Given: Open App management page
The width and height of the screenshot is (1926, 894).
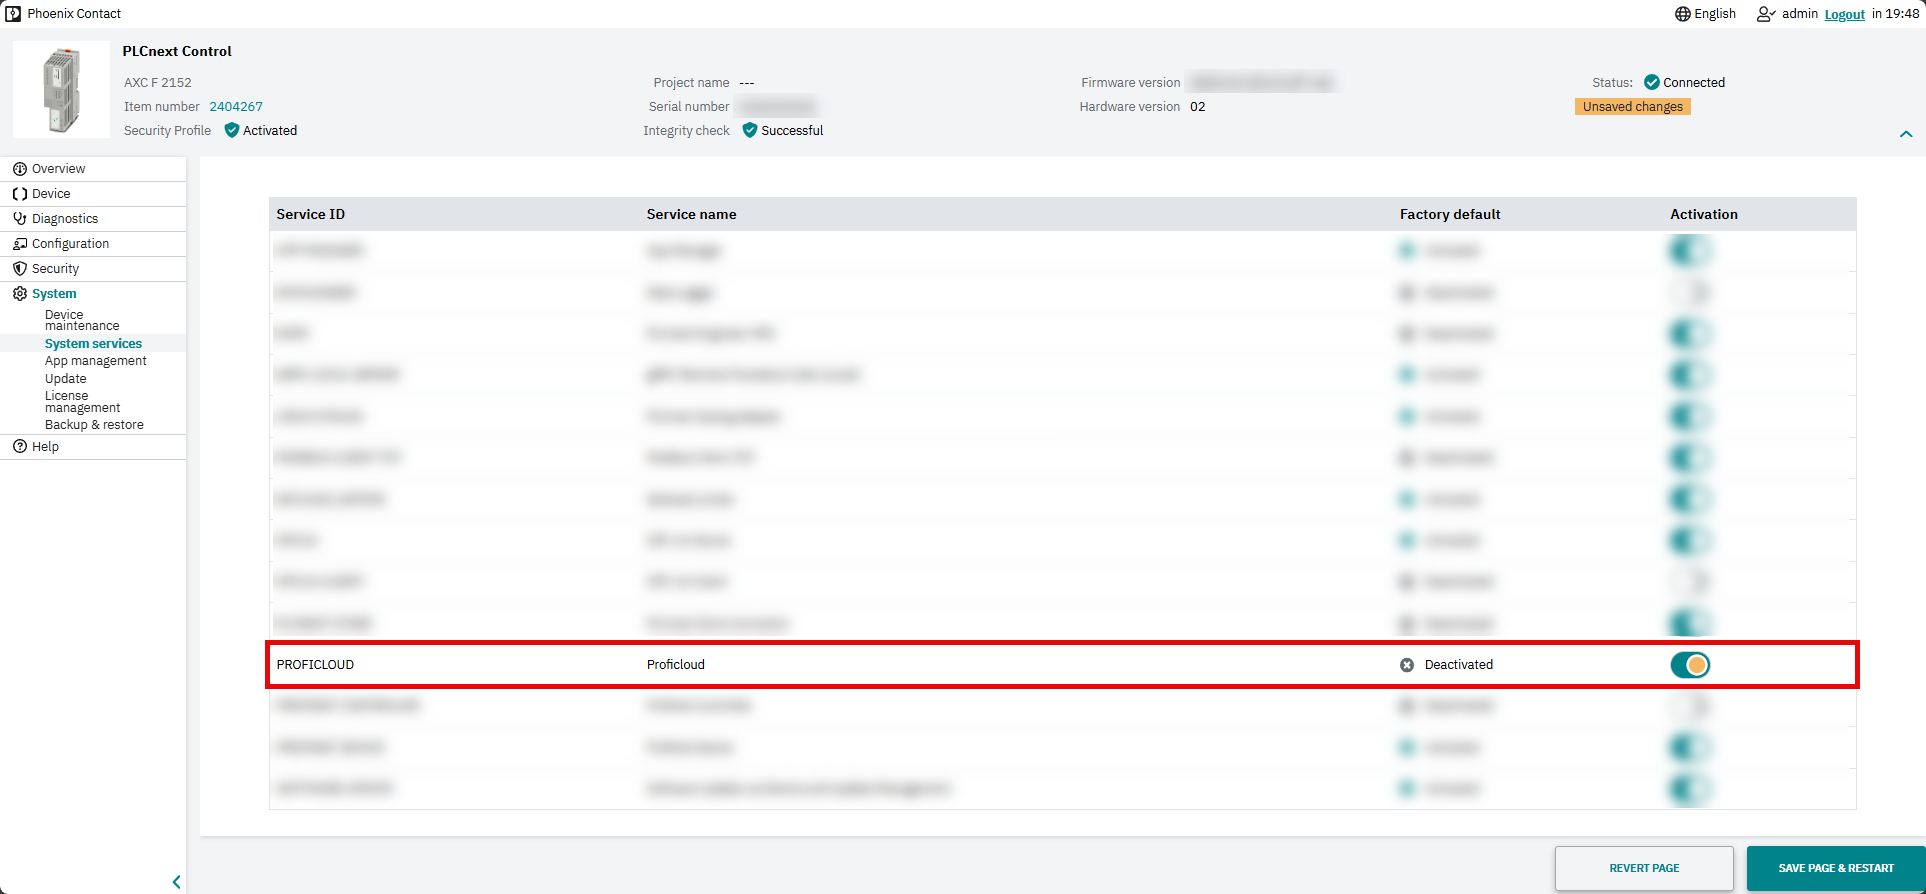Looking at the screenshot, I should (95, 361).
